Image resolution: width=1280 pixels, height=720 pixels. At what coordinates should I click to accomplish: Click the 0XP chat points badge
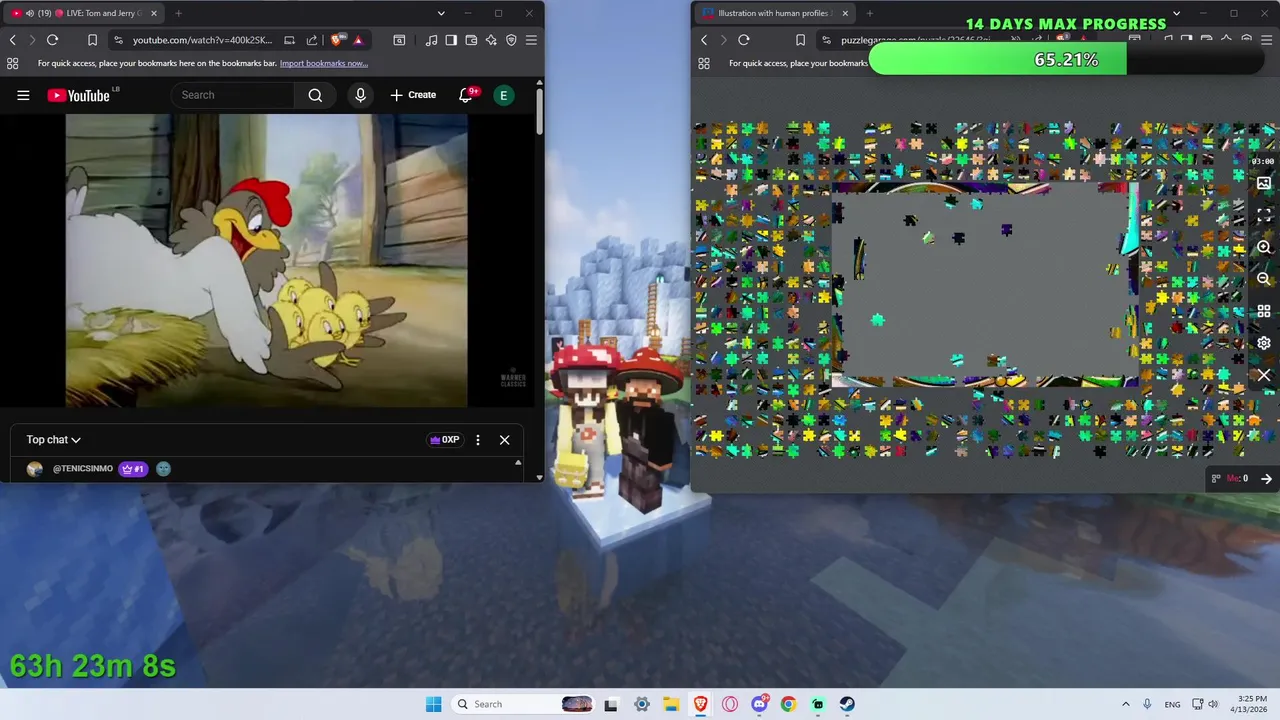(x=445, y=440)
